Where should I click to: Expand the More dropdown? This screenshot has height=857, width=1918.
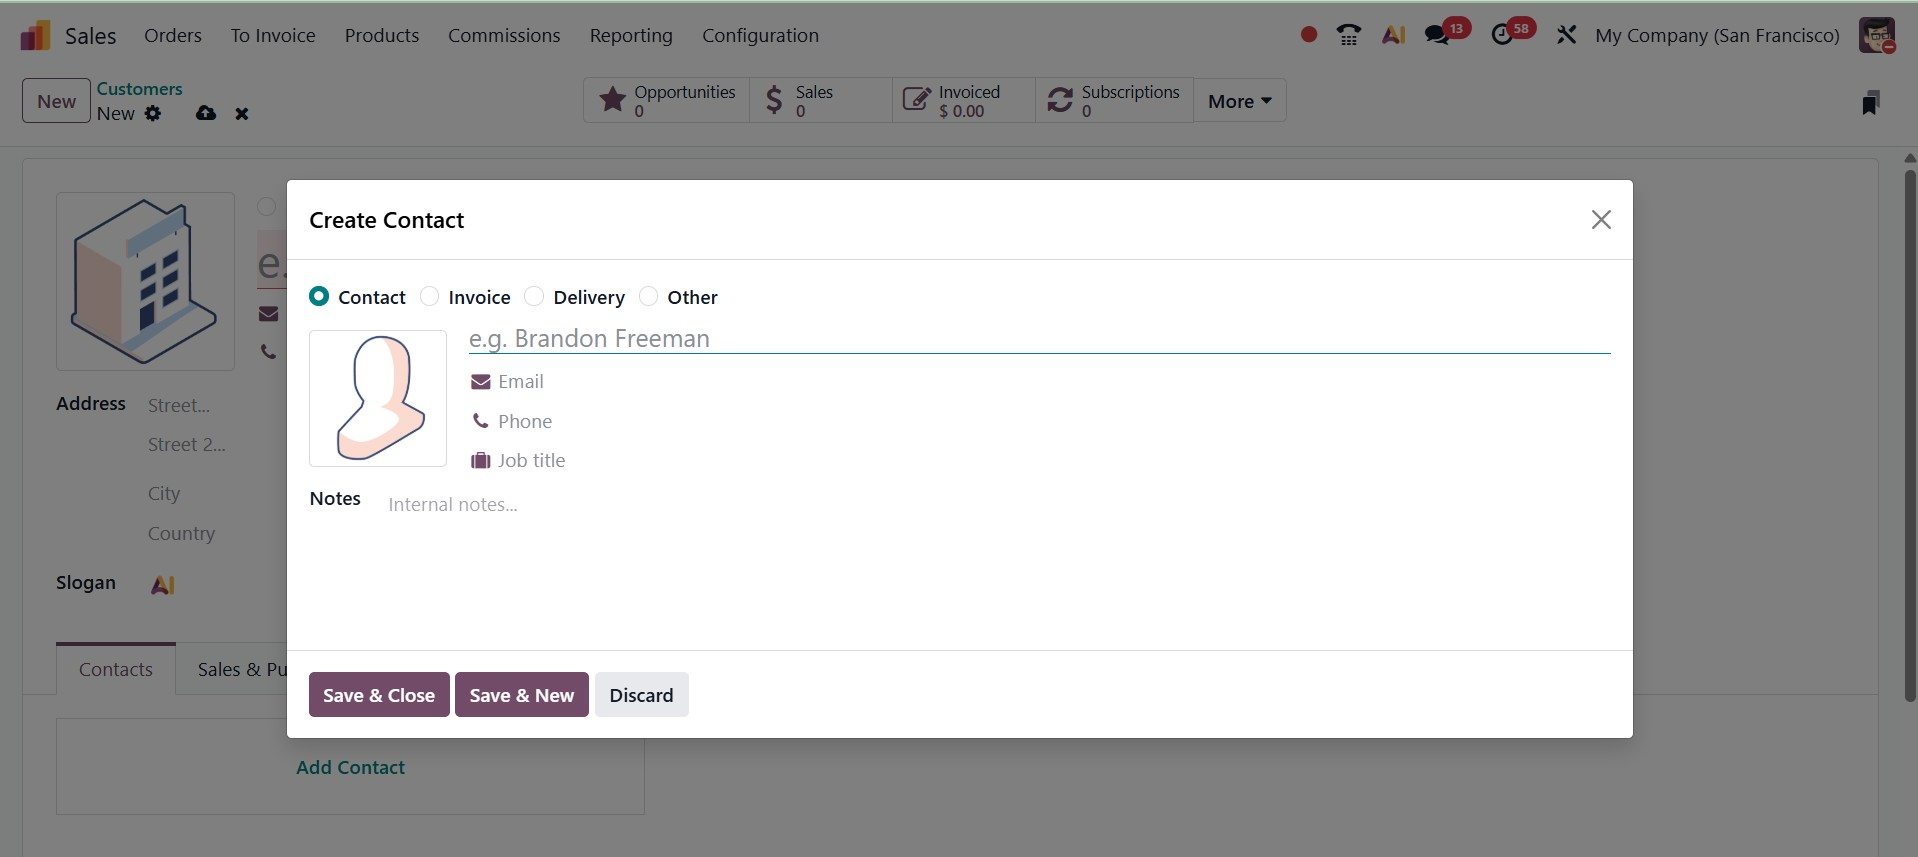(x=1240, y=101)
